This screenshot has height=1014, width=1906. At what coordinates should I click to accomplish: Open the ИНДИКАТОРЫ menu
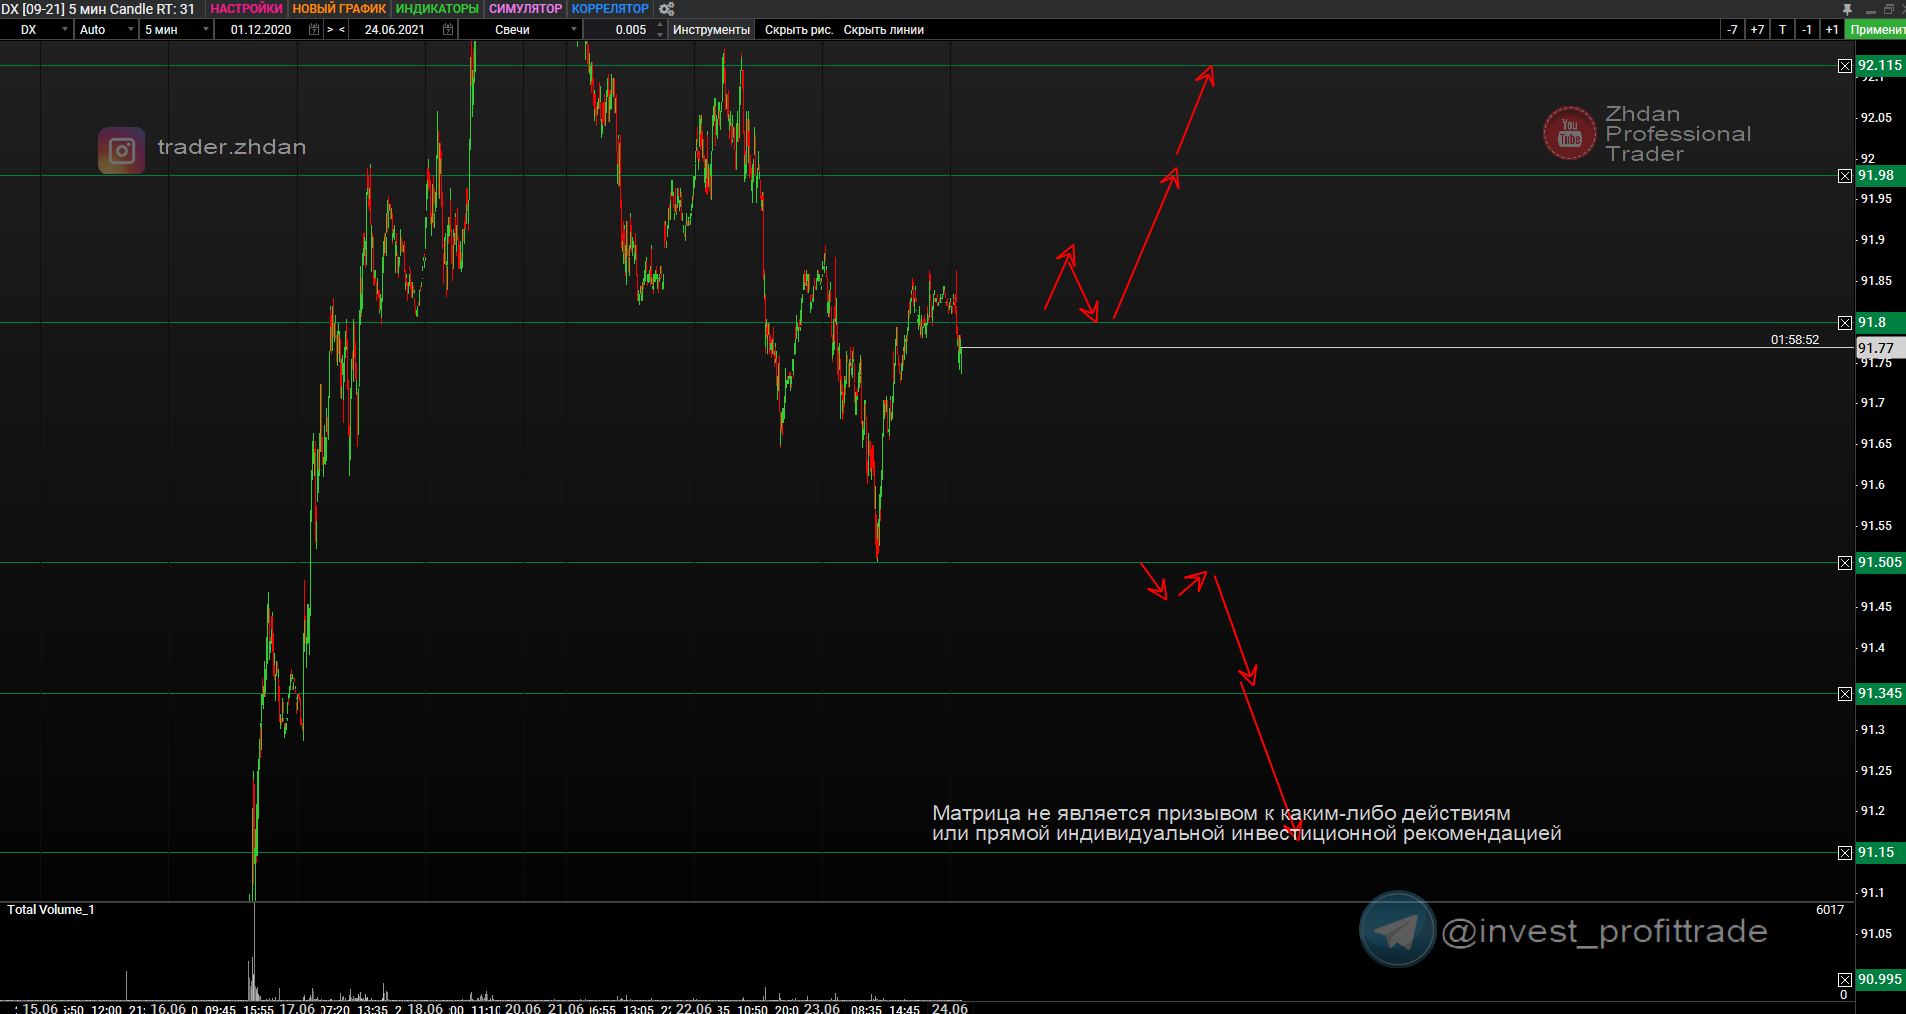click(x=437, y=9)
